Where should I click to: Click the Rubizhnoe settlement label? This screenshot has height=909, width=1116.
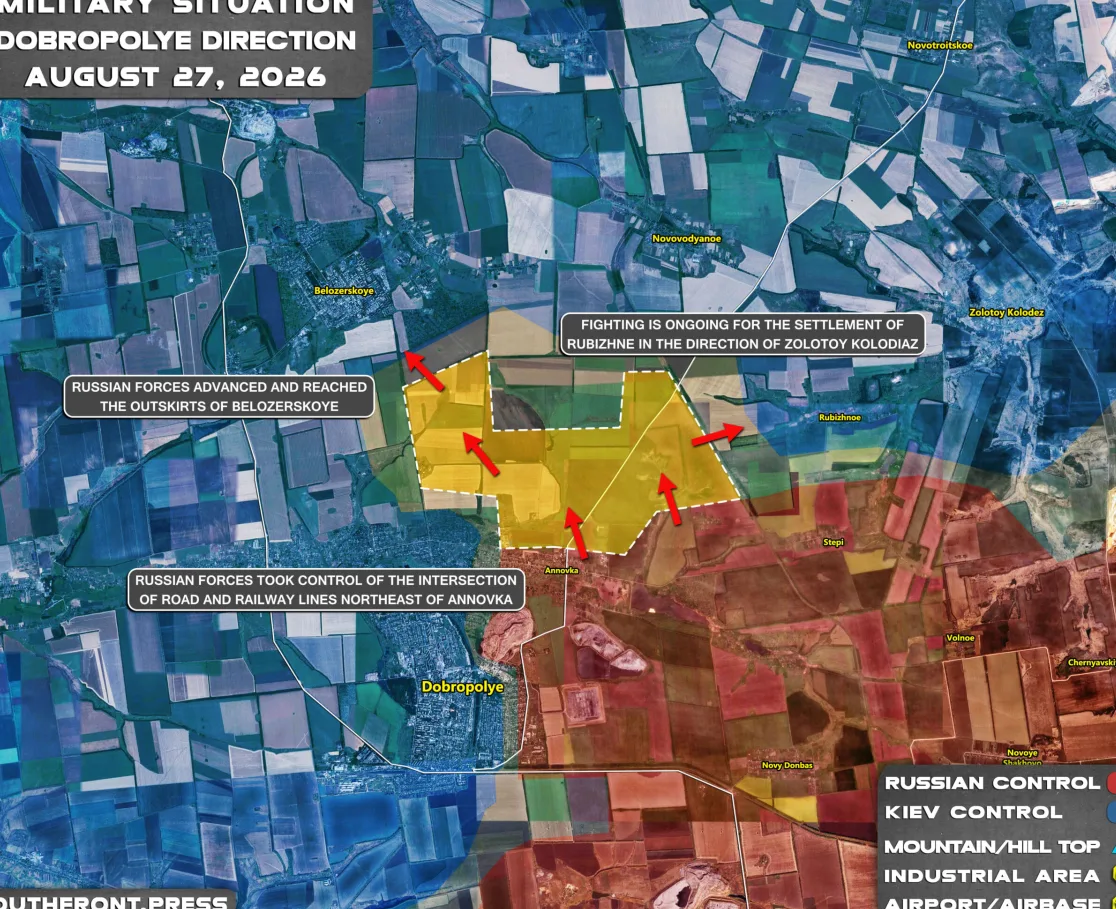click(840, 418)
